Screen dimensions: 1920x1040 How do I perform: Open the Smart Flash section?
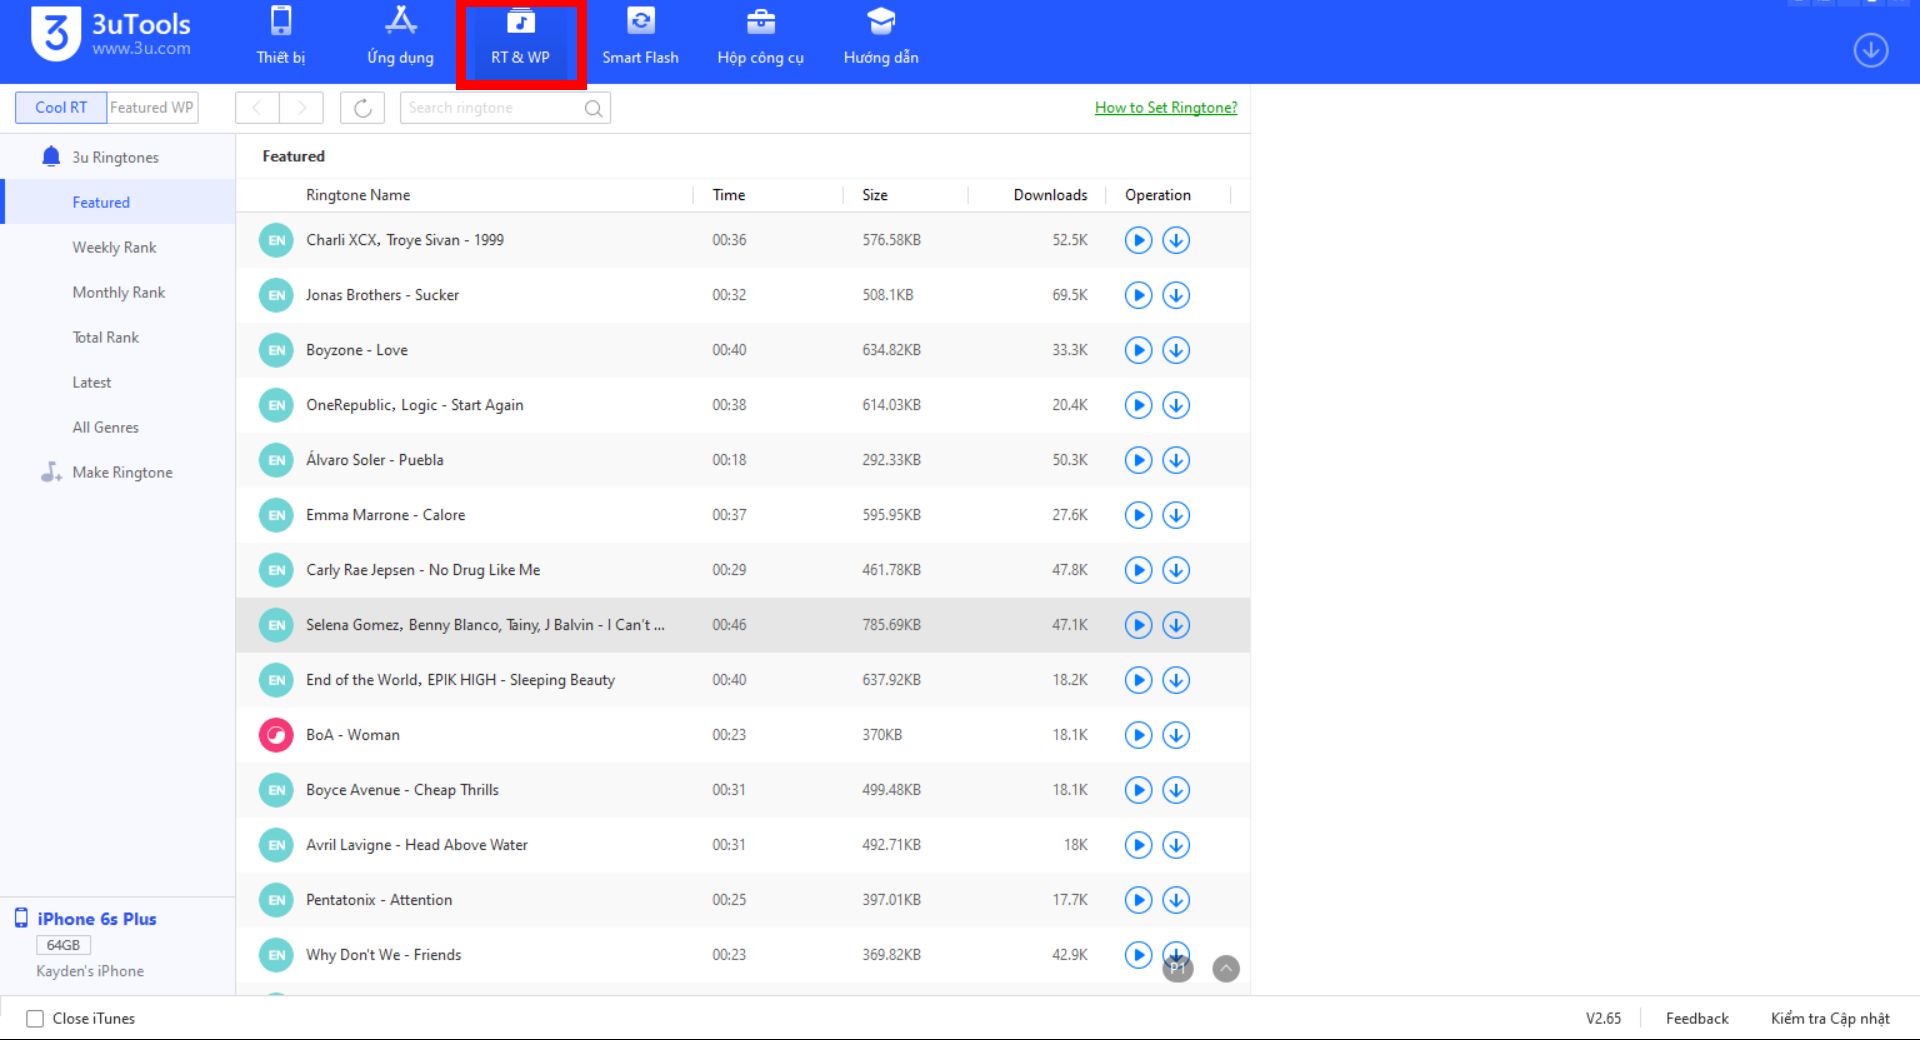(x=640, y=38)
